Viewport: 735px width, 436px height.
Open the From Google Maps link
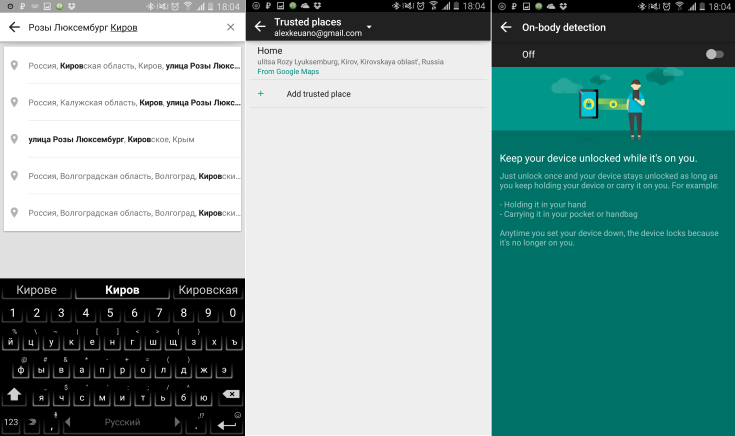[x=288, y=71]
